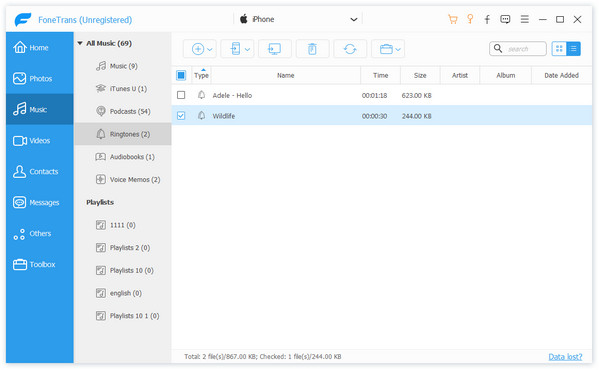
Task: Check the Adele - Hello ringtone checkbox
Action: tap(181, 95)
